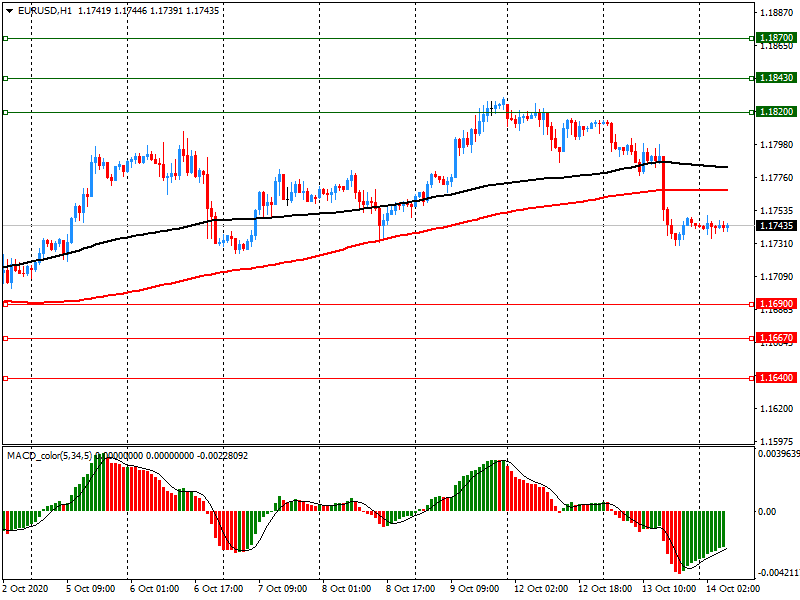The height and width of the screenshot is (600, 800).
Task: Click the 1.17090 price scale value
Action: click(x=777, y=277)
